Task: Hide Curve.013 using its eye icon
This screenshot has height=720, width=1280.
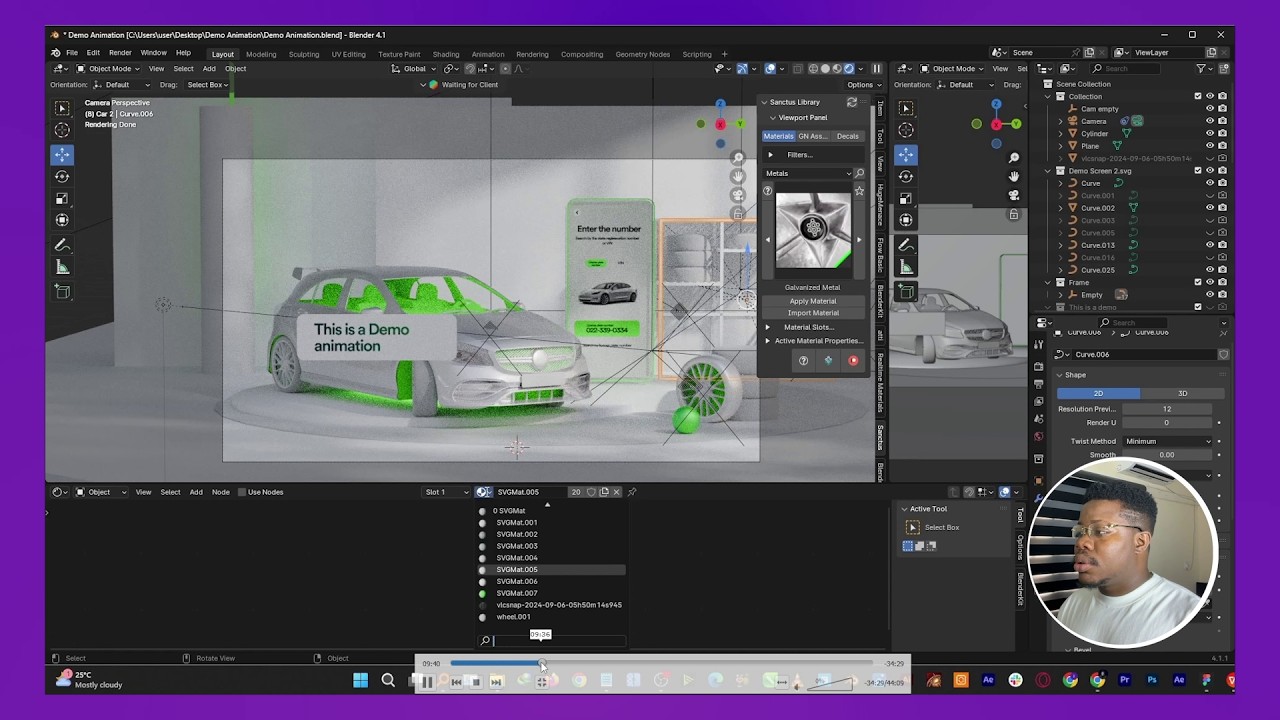Action: [1209, 245]
